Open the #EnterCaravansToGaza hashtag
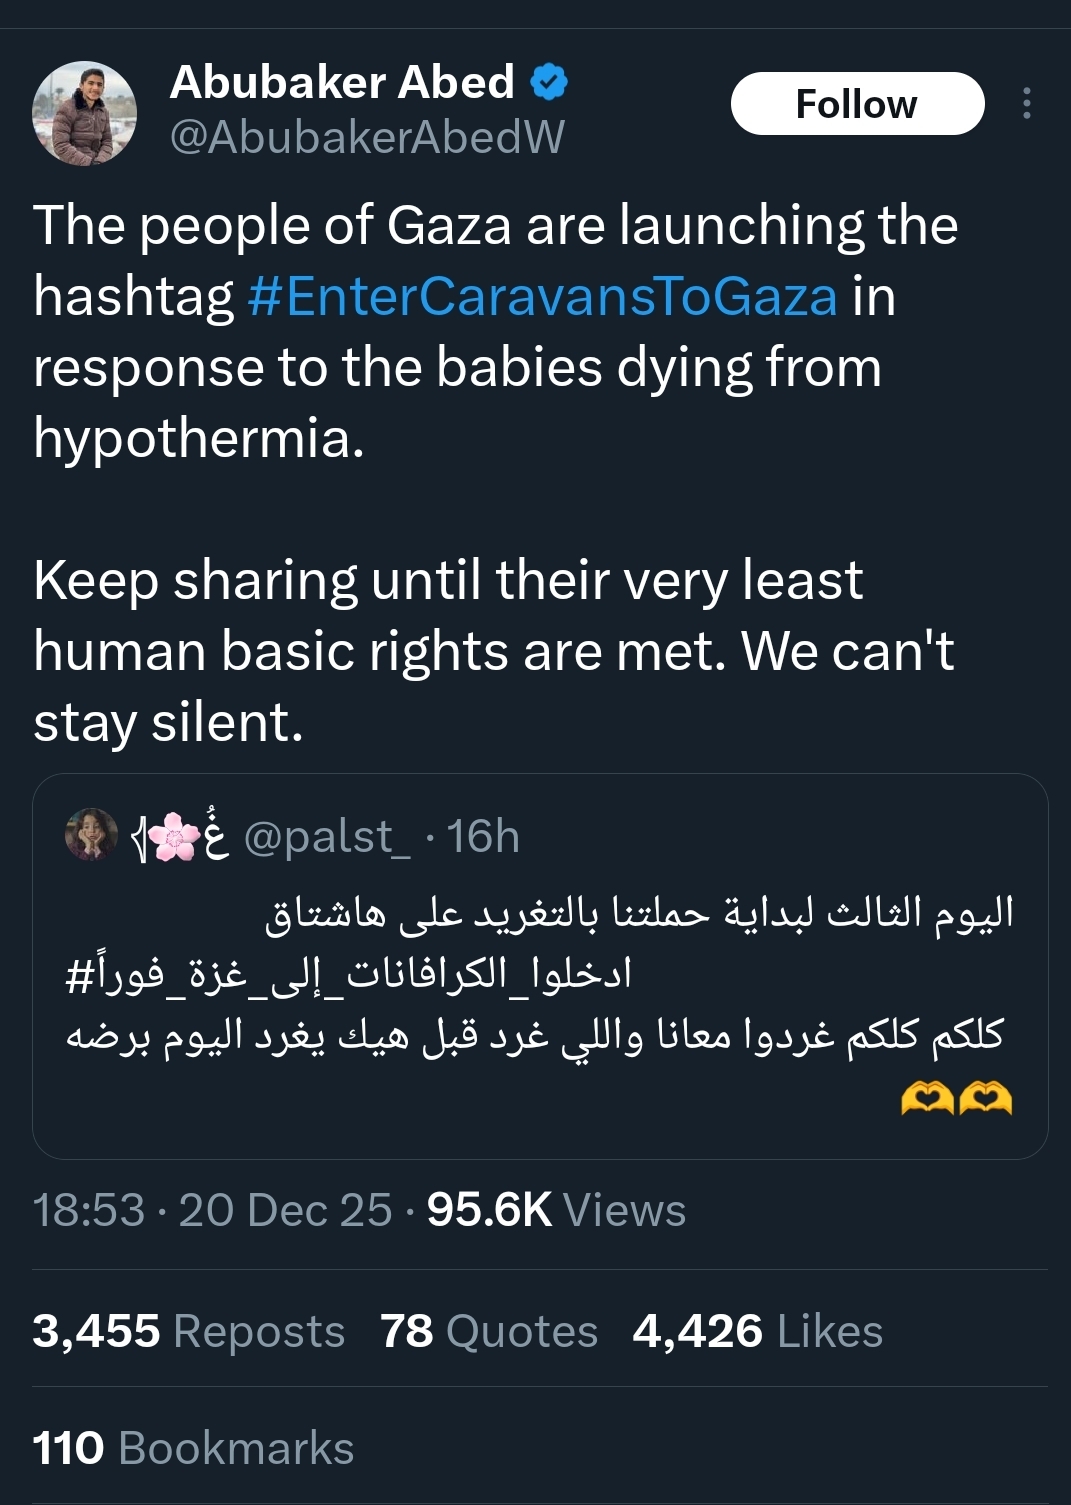The height and width of the screenshot is (1505, 1071). (541, 297)
